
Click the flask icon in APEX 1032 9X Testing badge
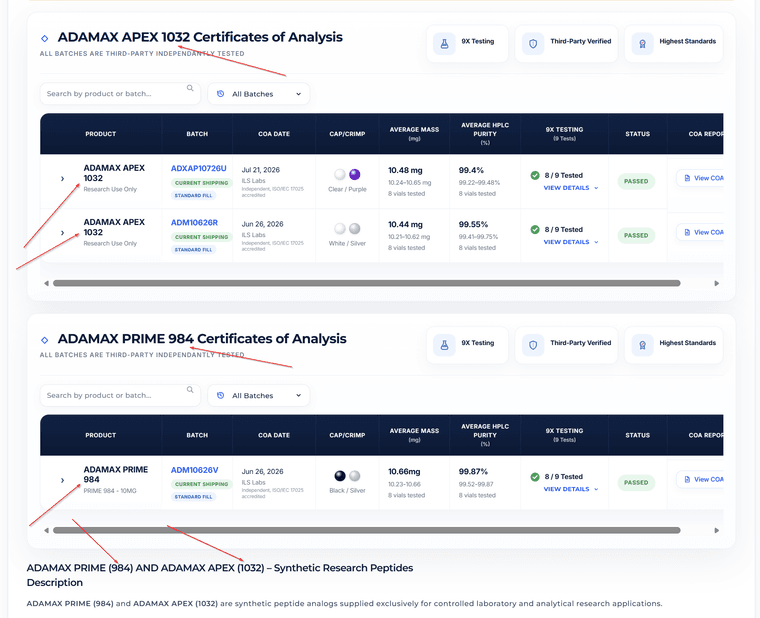444,44
